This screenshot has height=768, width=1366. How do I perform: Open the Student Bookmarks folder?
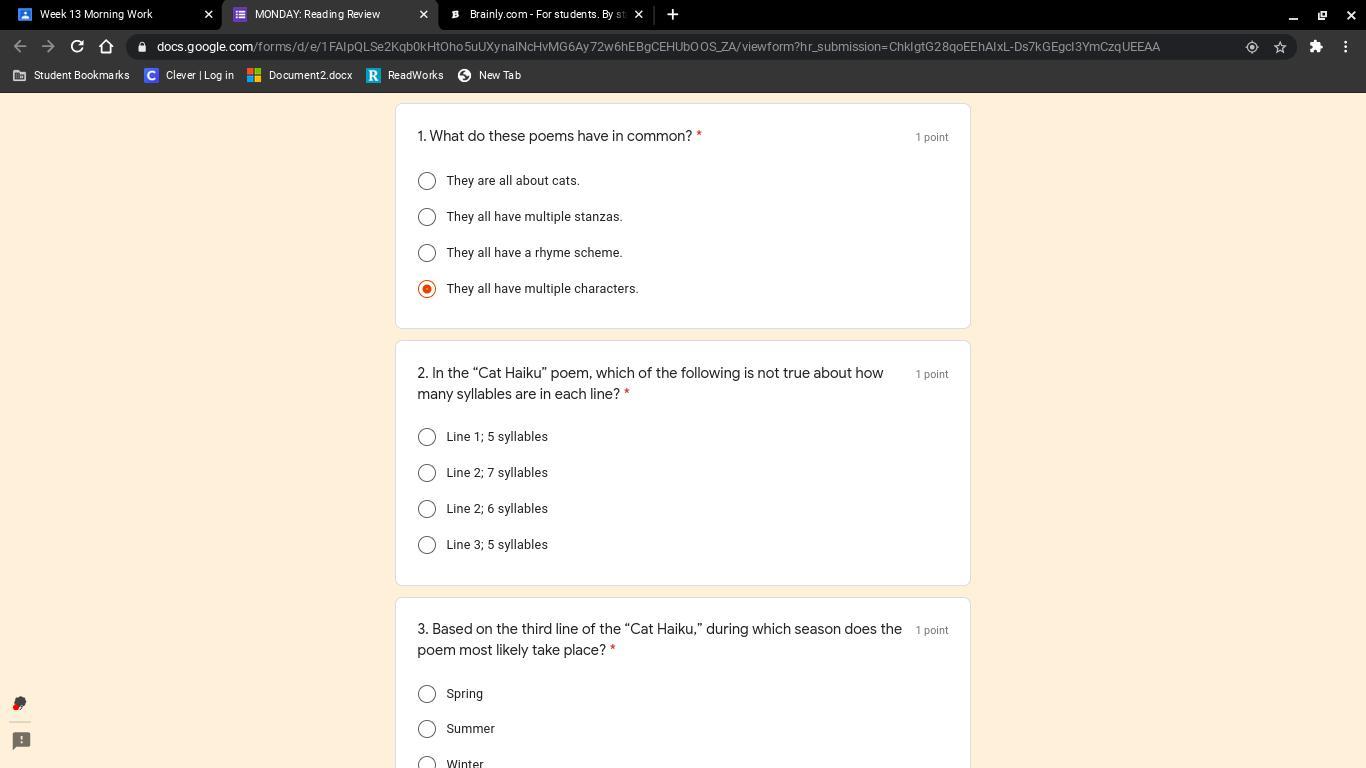click(x=71, y=75)
